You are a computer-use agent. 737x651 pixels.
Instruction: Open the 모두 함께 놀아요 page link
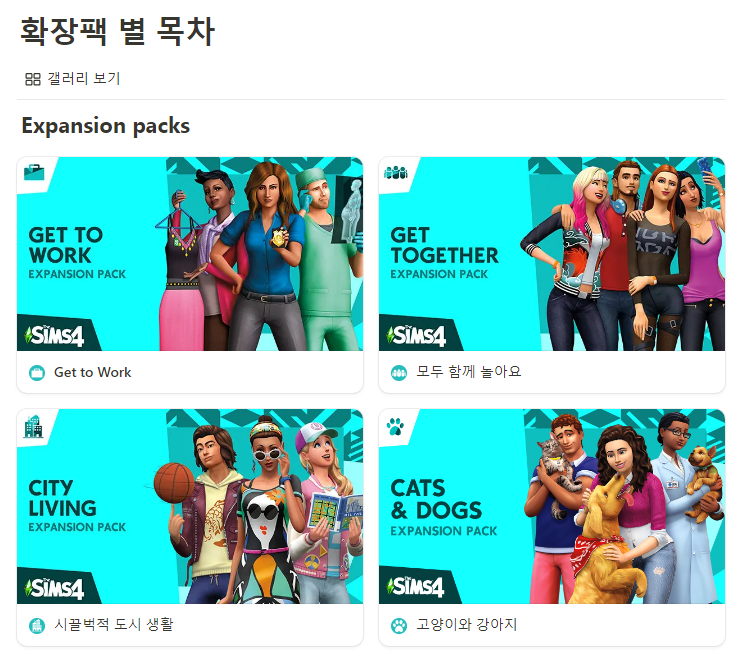[x=469, y=372]
